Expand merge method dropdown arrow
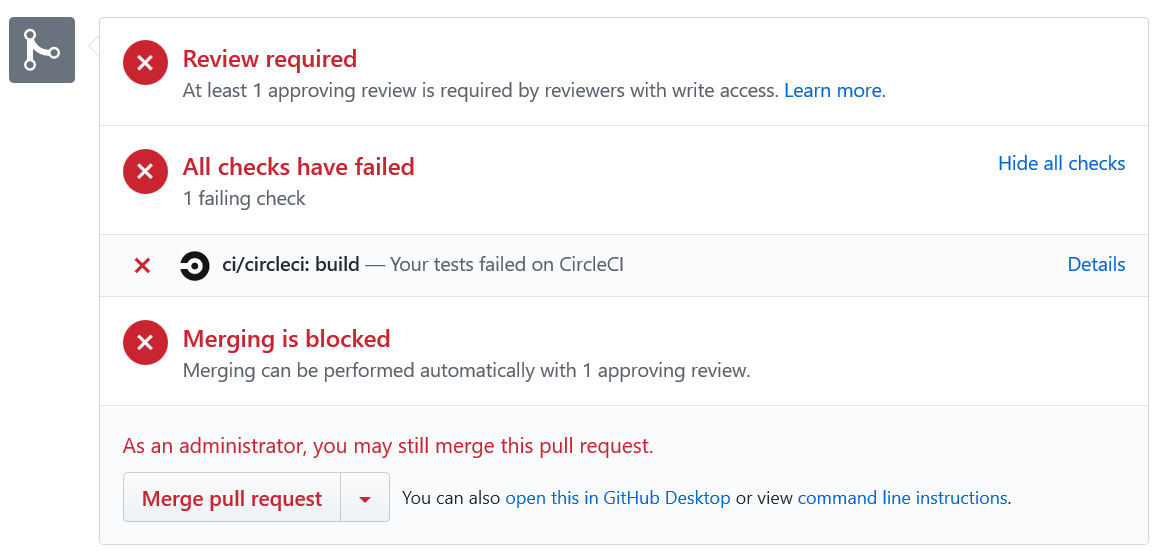 [365, 499]
